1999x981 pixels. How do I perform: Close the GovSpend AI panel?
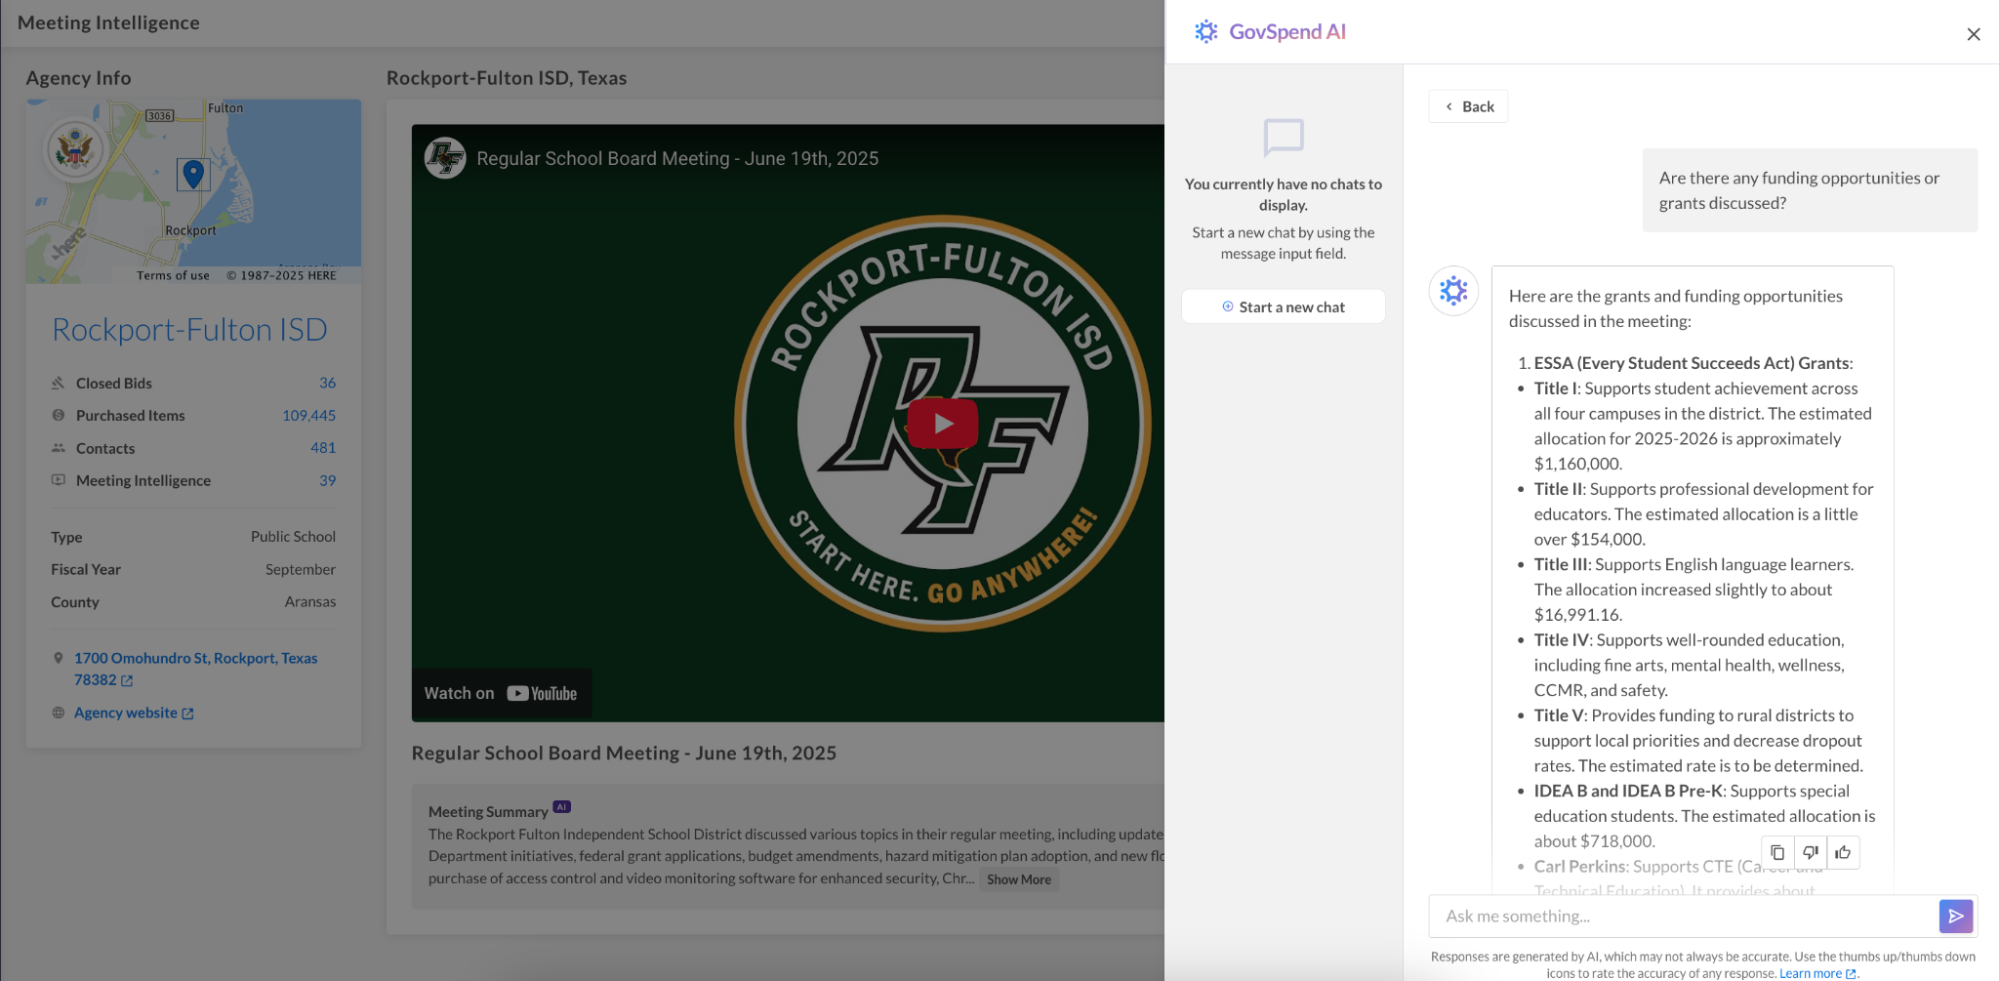[x=1973, y=34]
